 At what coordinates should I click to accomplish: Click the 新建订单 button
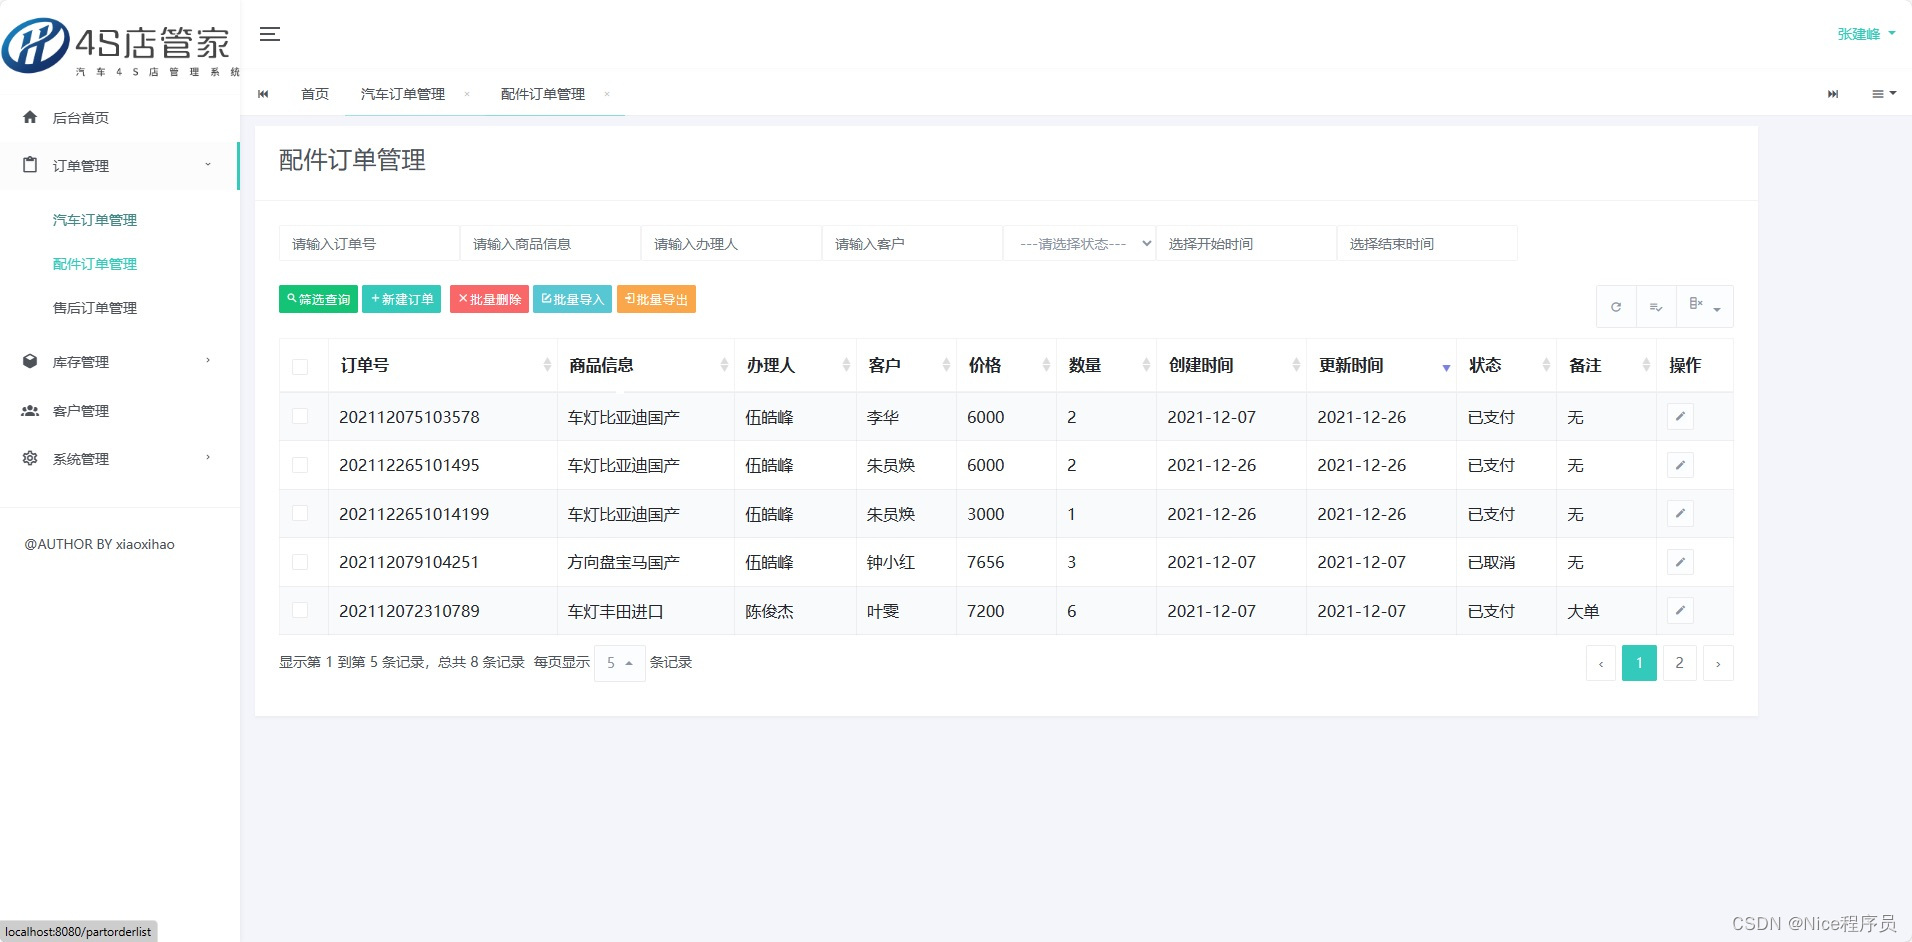(x=402, y=299)
